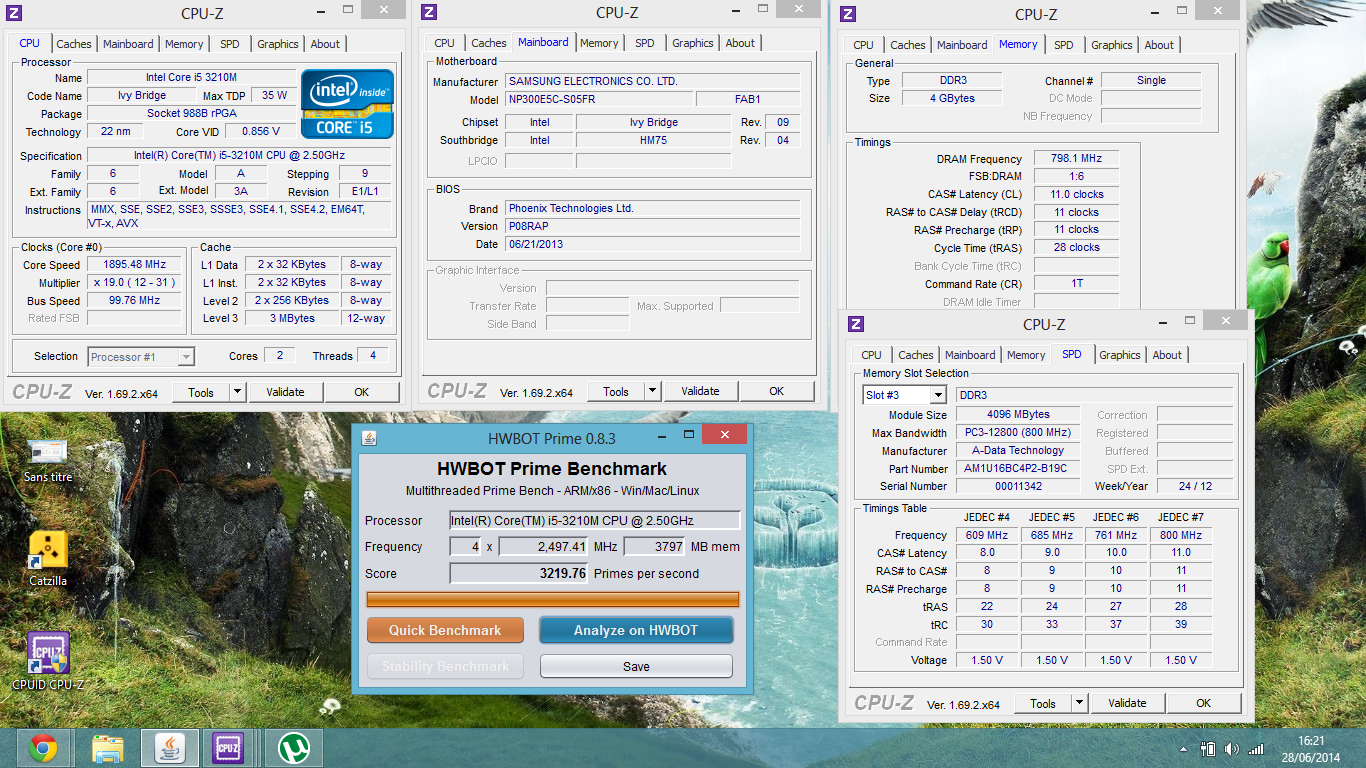This screenshot has height=768, width=1366.
Task: Click the orange benchmark progress bar
Action: (553, 599)
